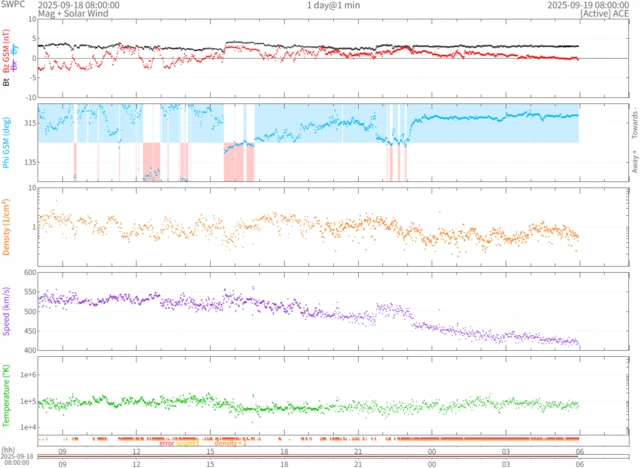The image size is (640, 468).
Task: Click the 'suspect' legend entry
Action: pos(188,443)
